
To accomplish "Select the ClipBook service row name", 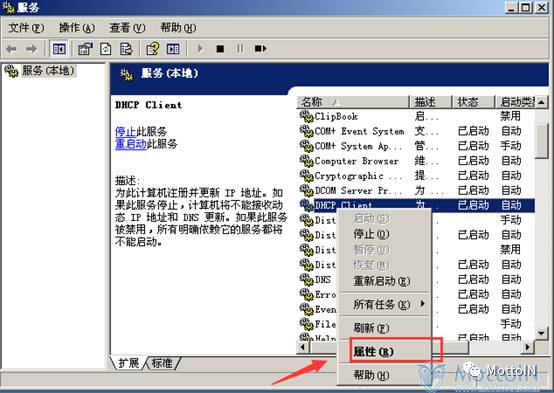I will point(336,116).
